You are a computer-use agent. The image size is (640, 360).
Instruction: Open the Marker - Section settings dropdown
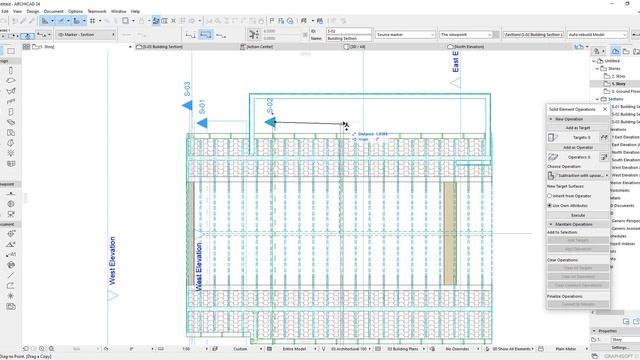pos(86,35)
